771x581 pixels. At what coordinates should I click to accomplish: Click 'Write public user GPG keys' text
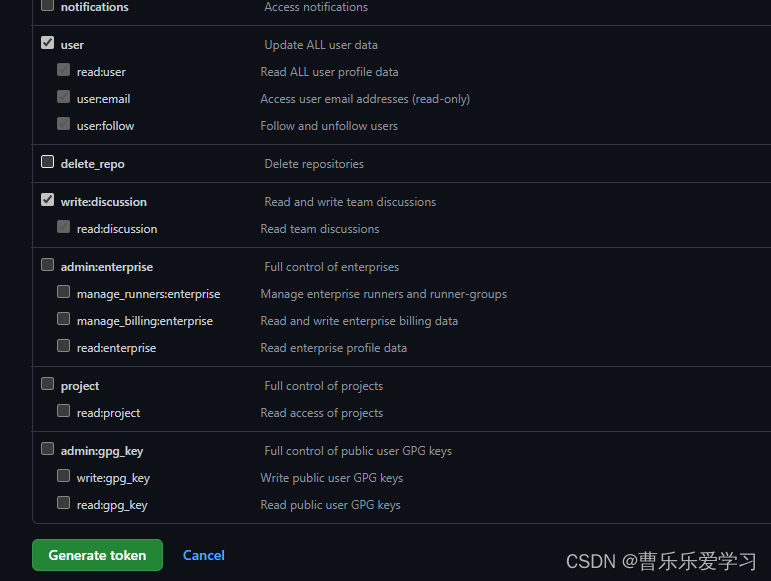pyautogui.click(x=331, y=478)
